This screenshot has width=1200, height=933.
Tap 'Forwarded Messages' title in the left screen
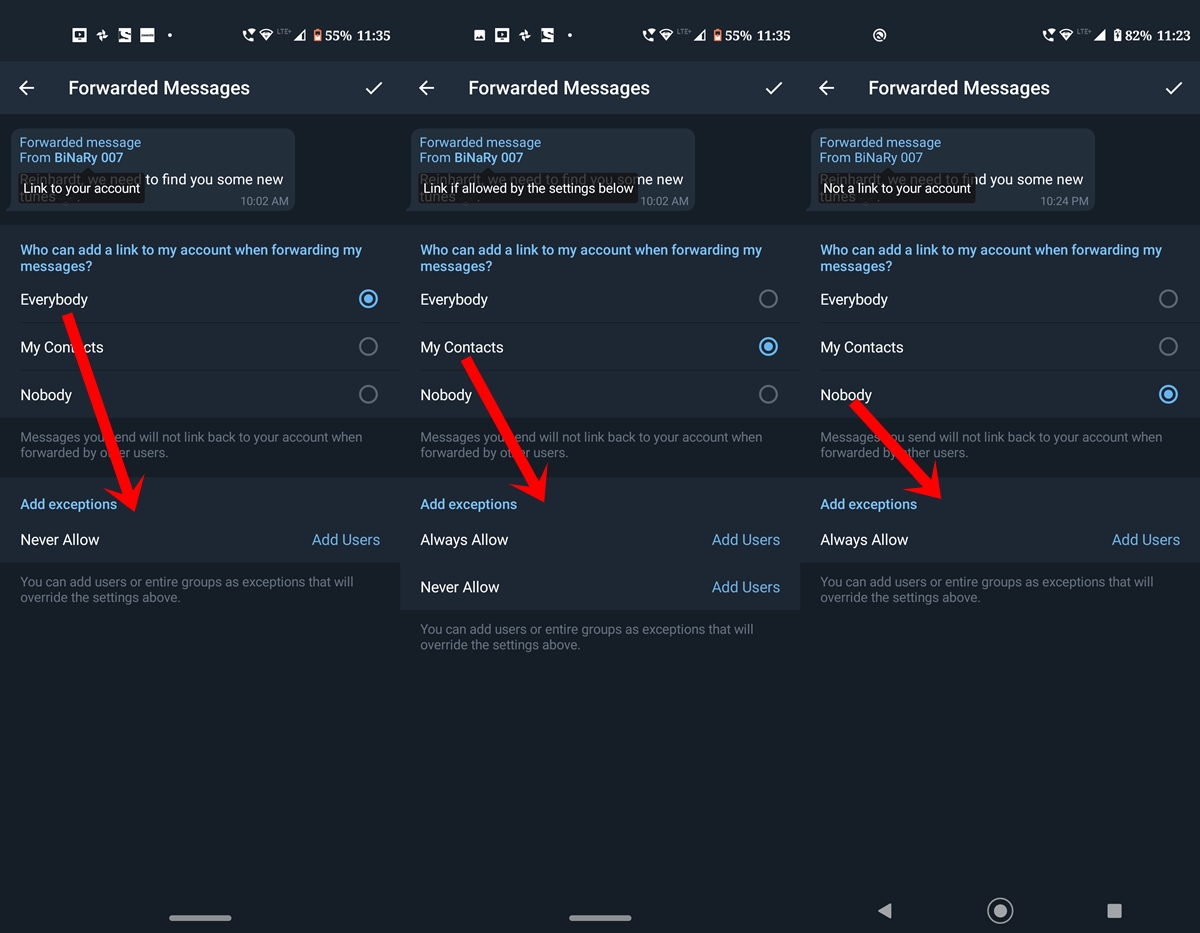pos(159,88)
